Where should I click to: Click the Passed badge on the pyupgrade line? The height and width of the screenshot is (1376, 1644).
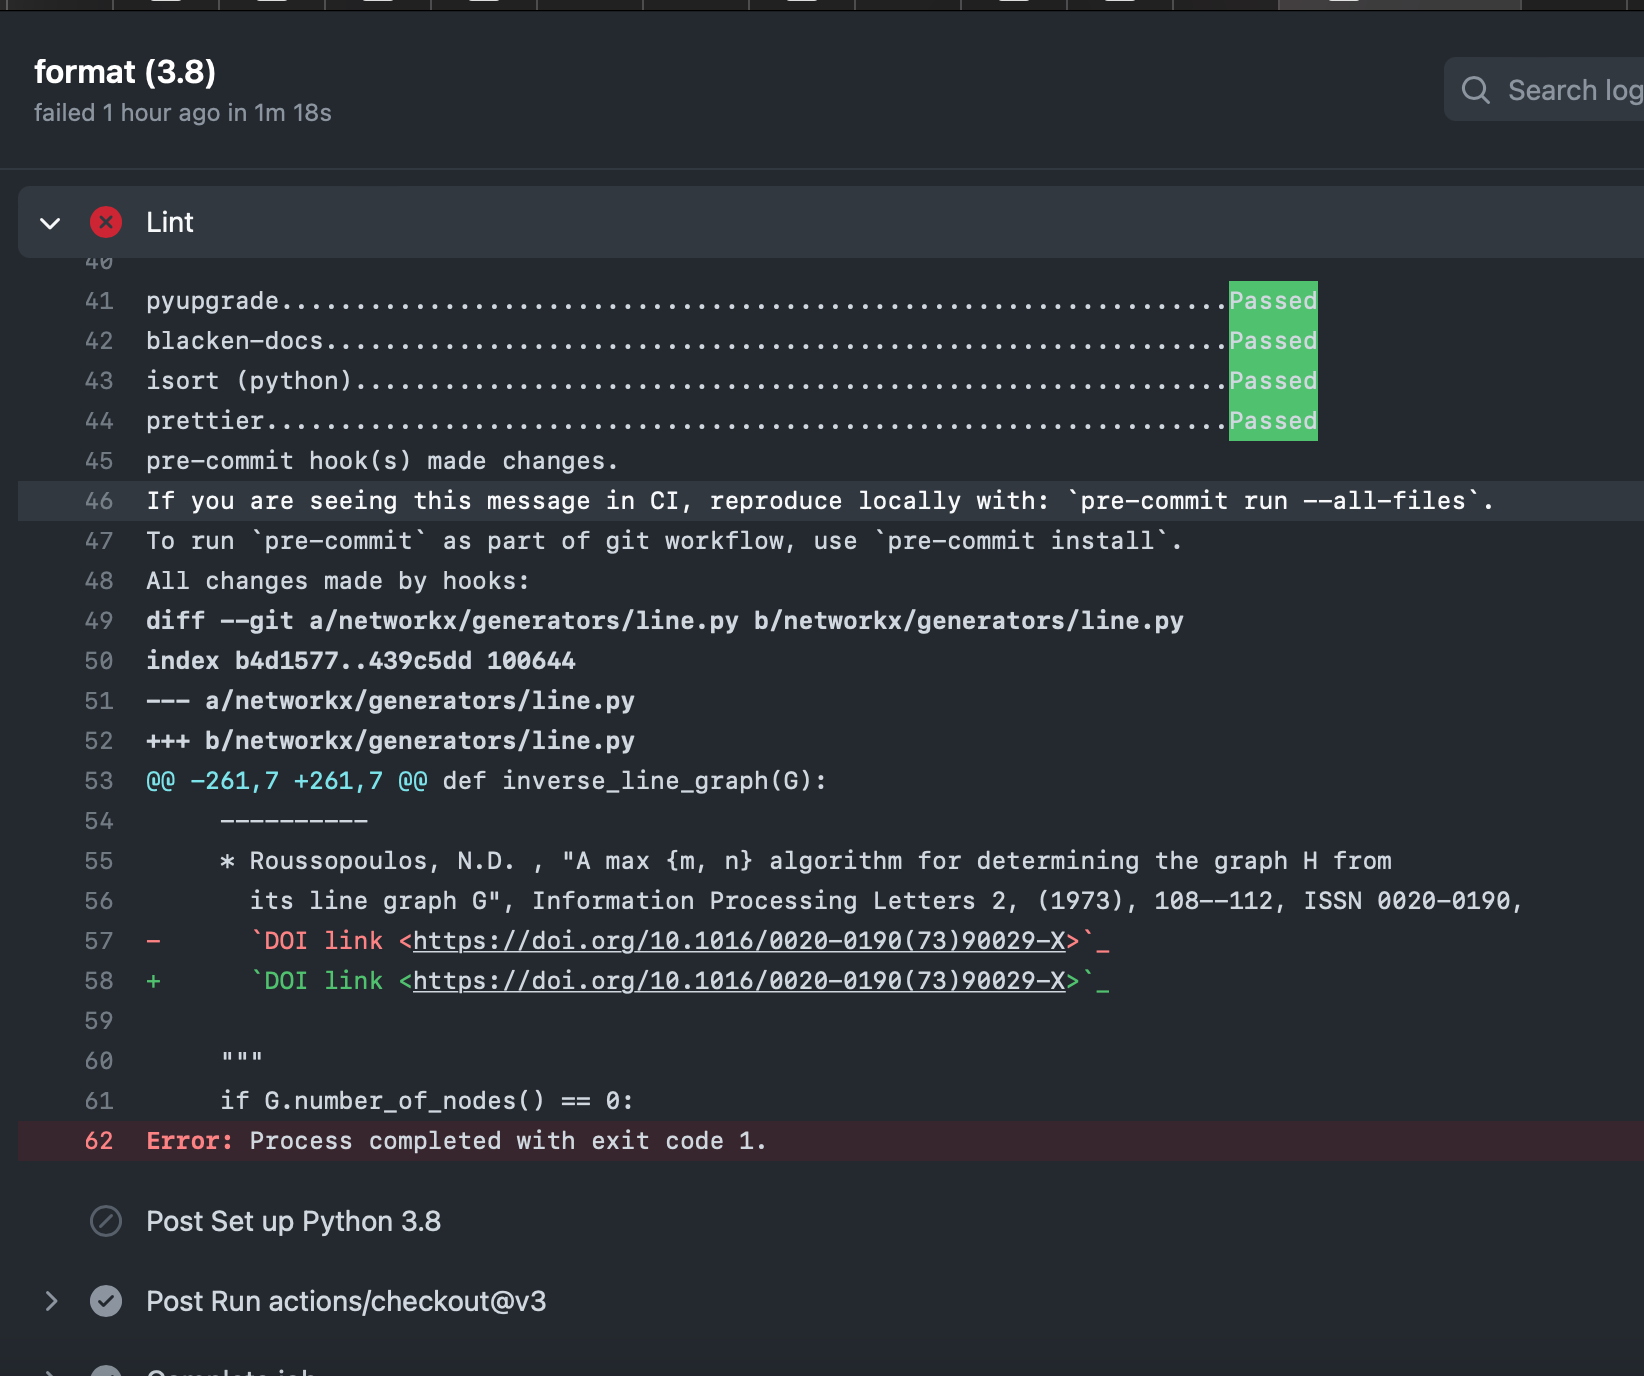(x=1272, y=301)
